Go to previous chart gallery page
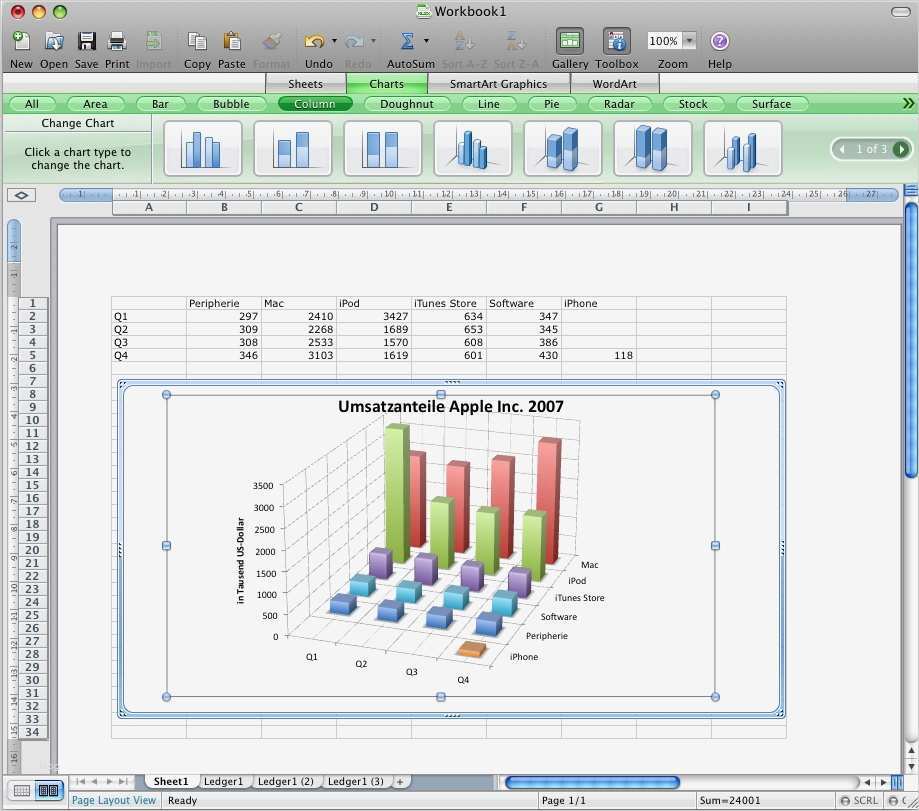The height and width of the screenshot is (811, 919). coord(842,149)
